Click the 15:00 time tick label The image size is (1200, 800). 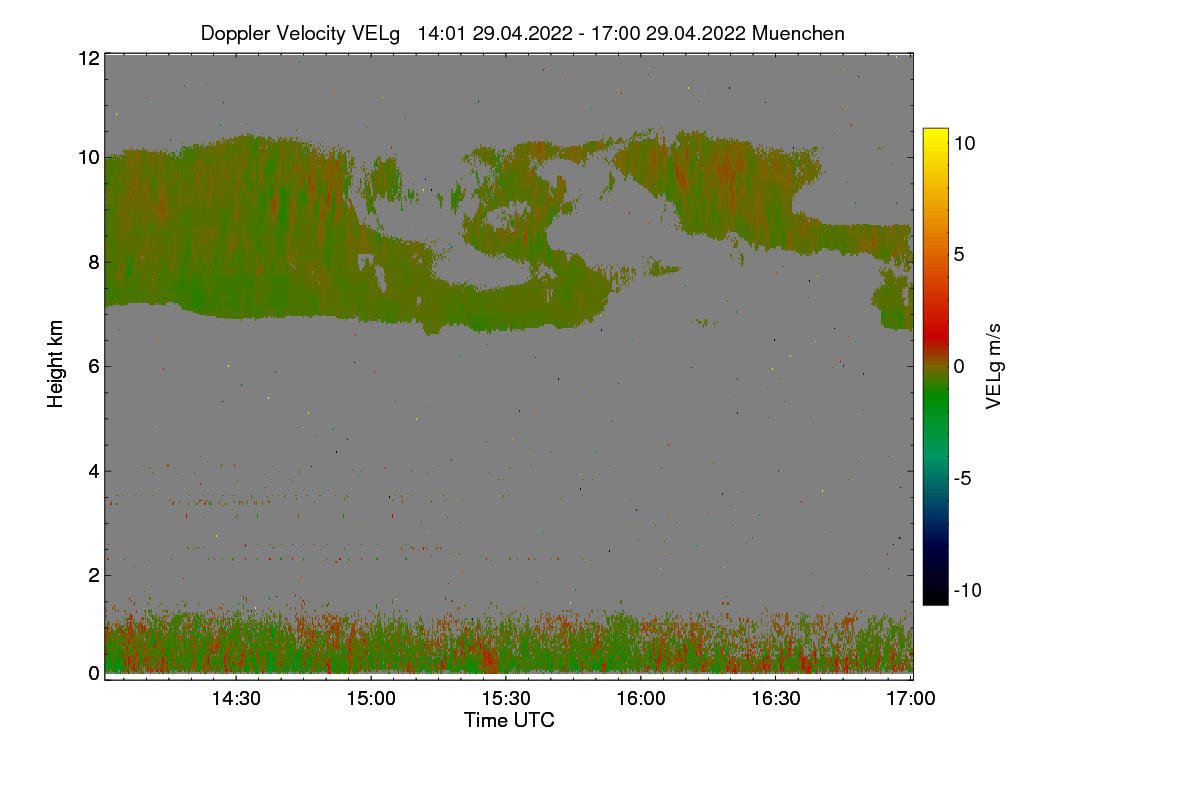tap(371, 699)
